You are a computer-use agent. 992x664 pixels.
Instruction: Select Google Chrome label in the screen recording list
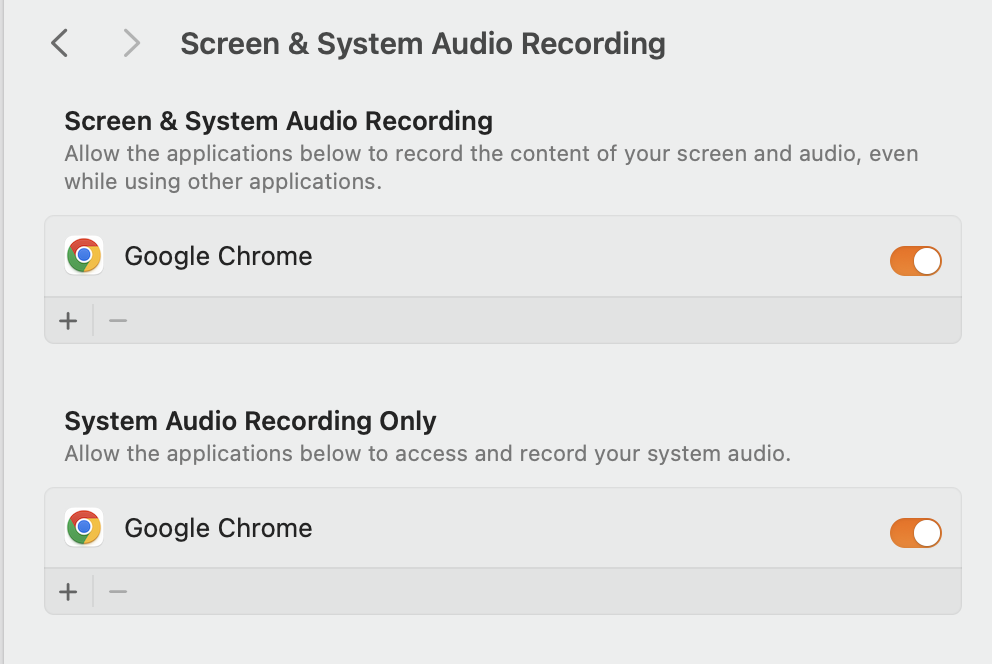coord(218,256)
